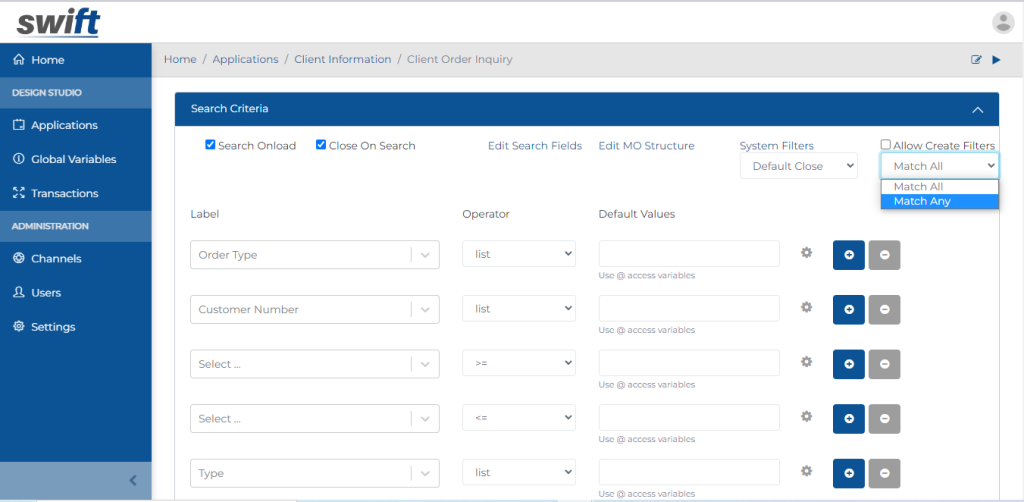This screenshot has width=1024, height=502.
Task: Click the play/run icon in breadcrumb bar
Action: click(x=996, y=60)
